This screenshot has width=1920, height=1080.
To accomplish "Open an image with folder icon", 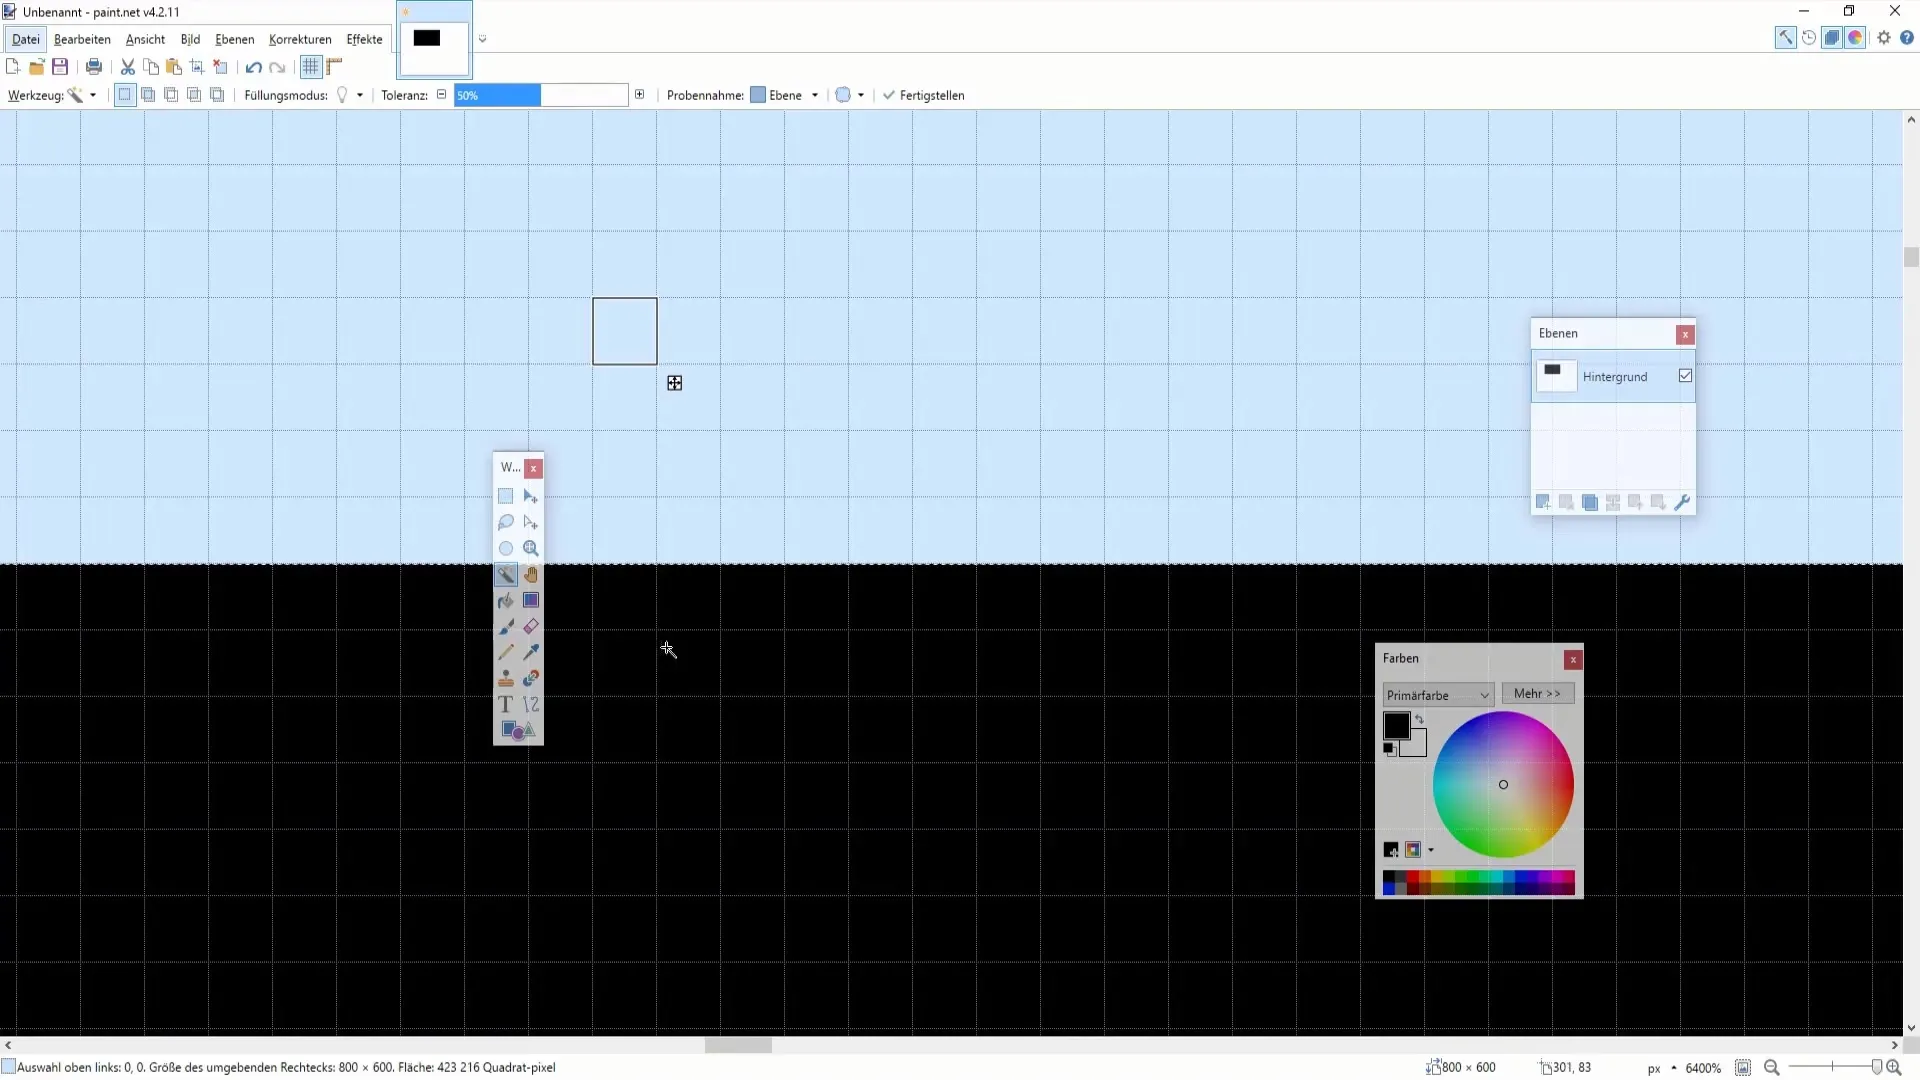I will pos(37,67).
